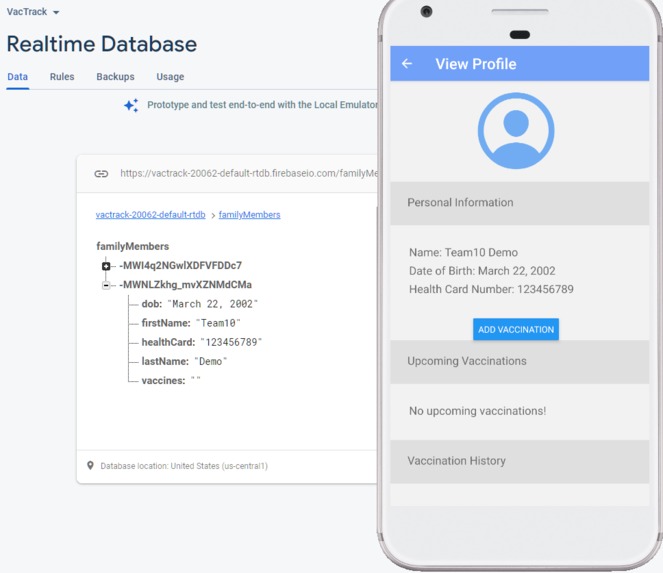Image resolution: width=663 pixels, height=573 pixels.
Task: Click the familyMembers root node label
Action: pyautogui.click(x=133, y=246)
